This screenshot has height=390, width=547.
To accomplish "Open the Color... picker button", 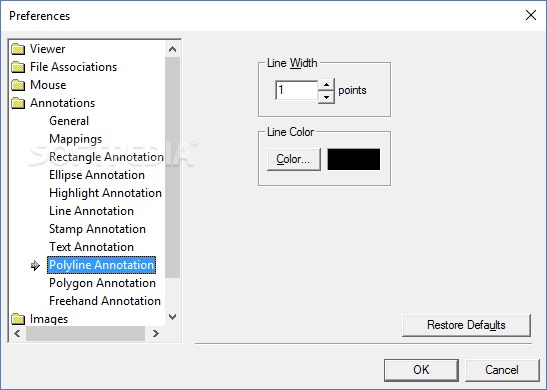I will (294, 159).
